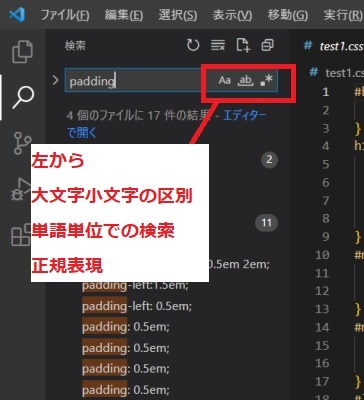Viewport: 364px width, 400px height.
Task: Click line number 1 in editor
Action: [326, 92]
